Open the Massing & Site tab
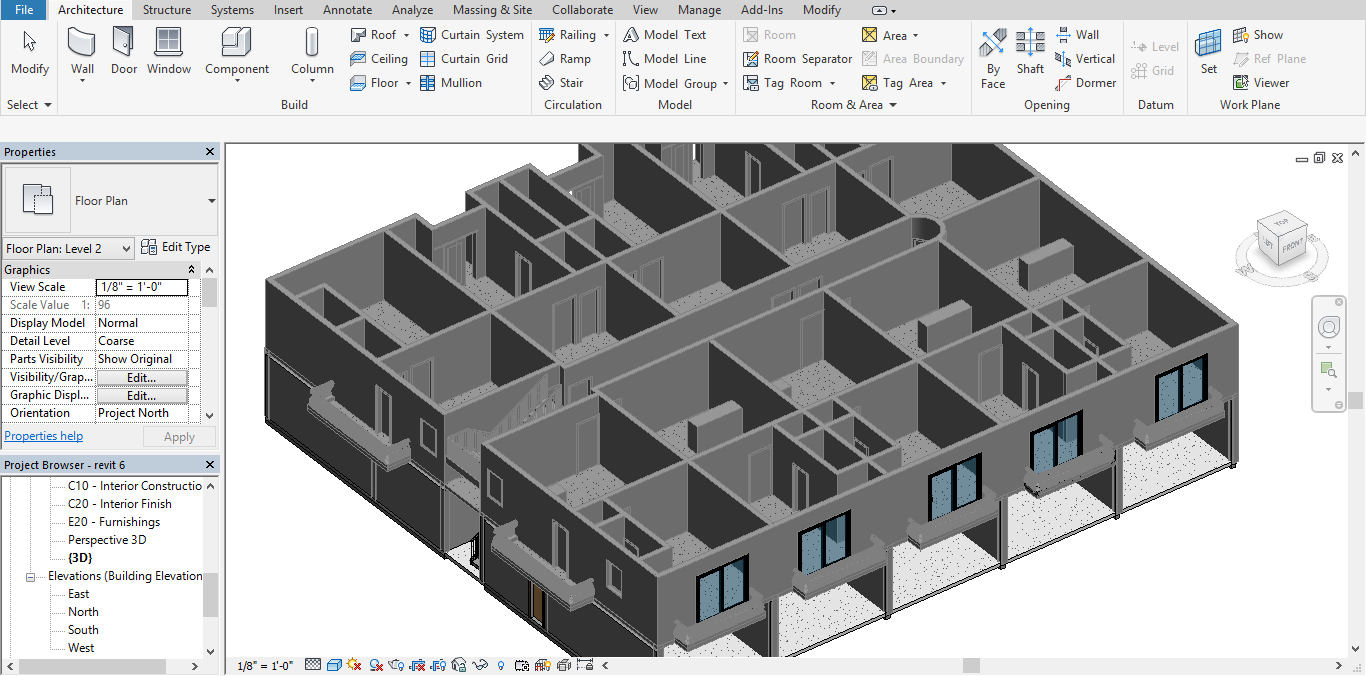The width and height of the screenshot is (1366, 676). (x=492, y=10)
